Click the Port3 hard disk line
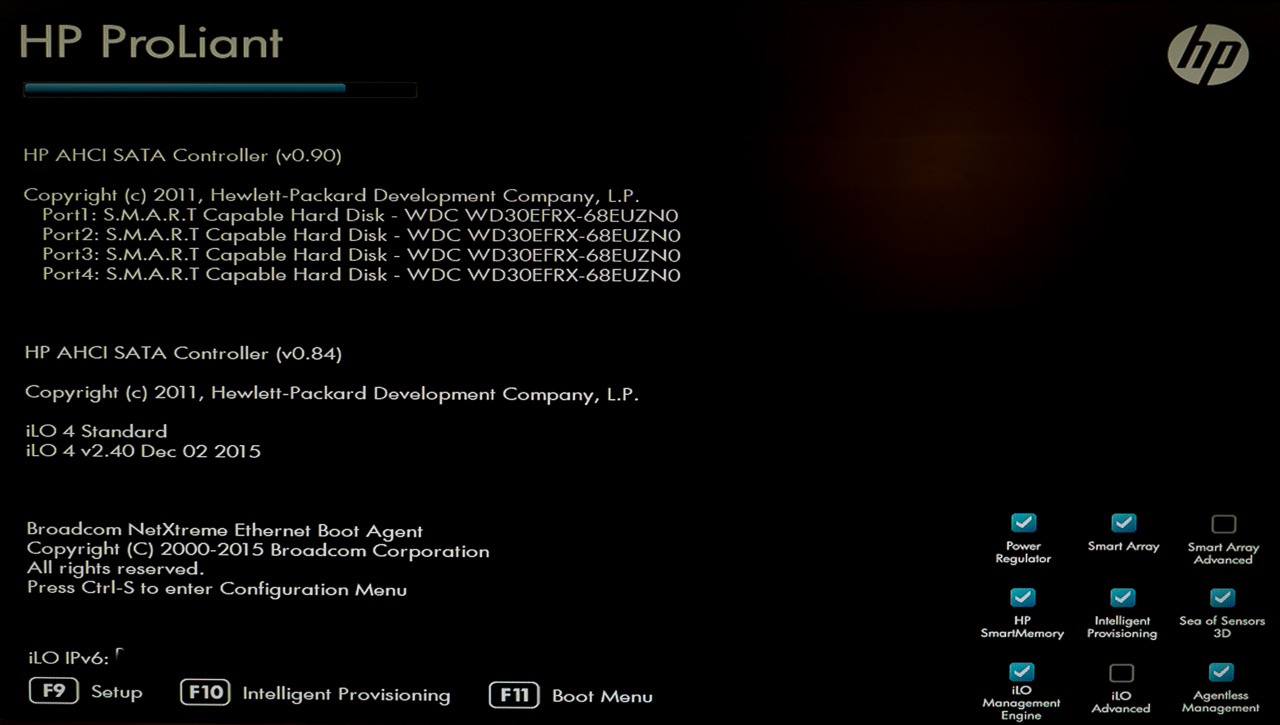 point(361,255)
